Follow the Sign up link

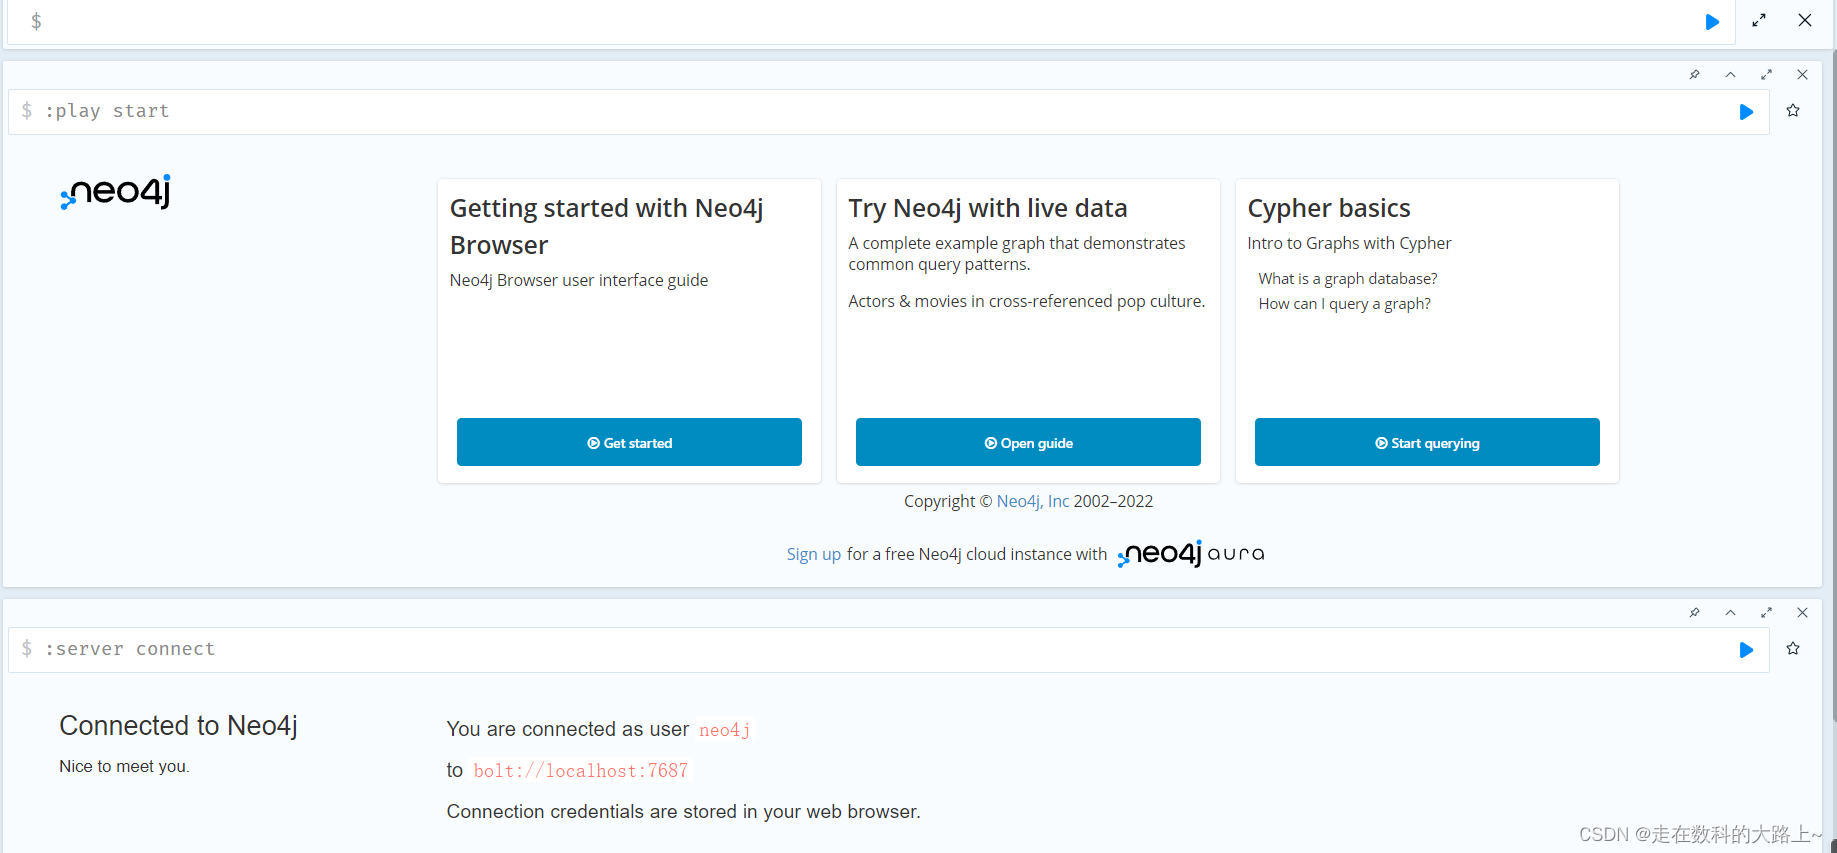click(x=813, y=554)
